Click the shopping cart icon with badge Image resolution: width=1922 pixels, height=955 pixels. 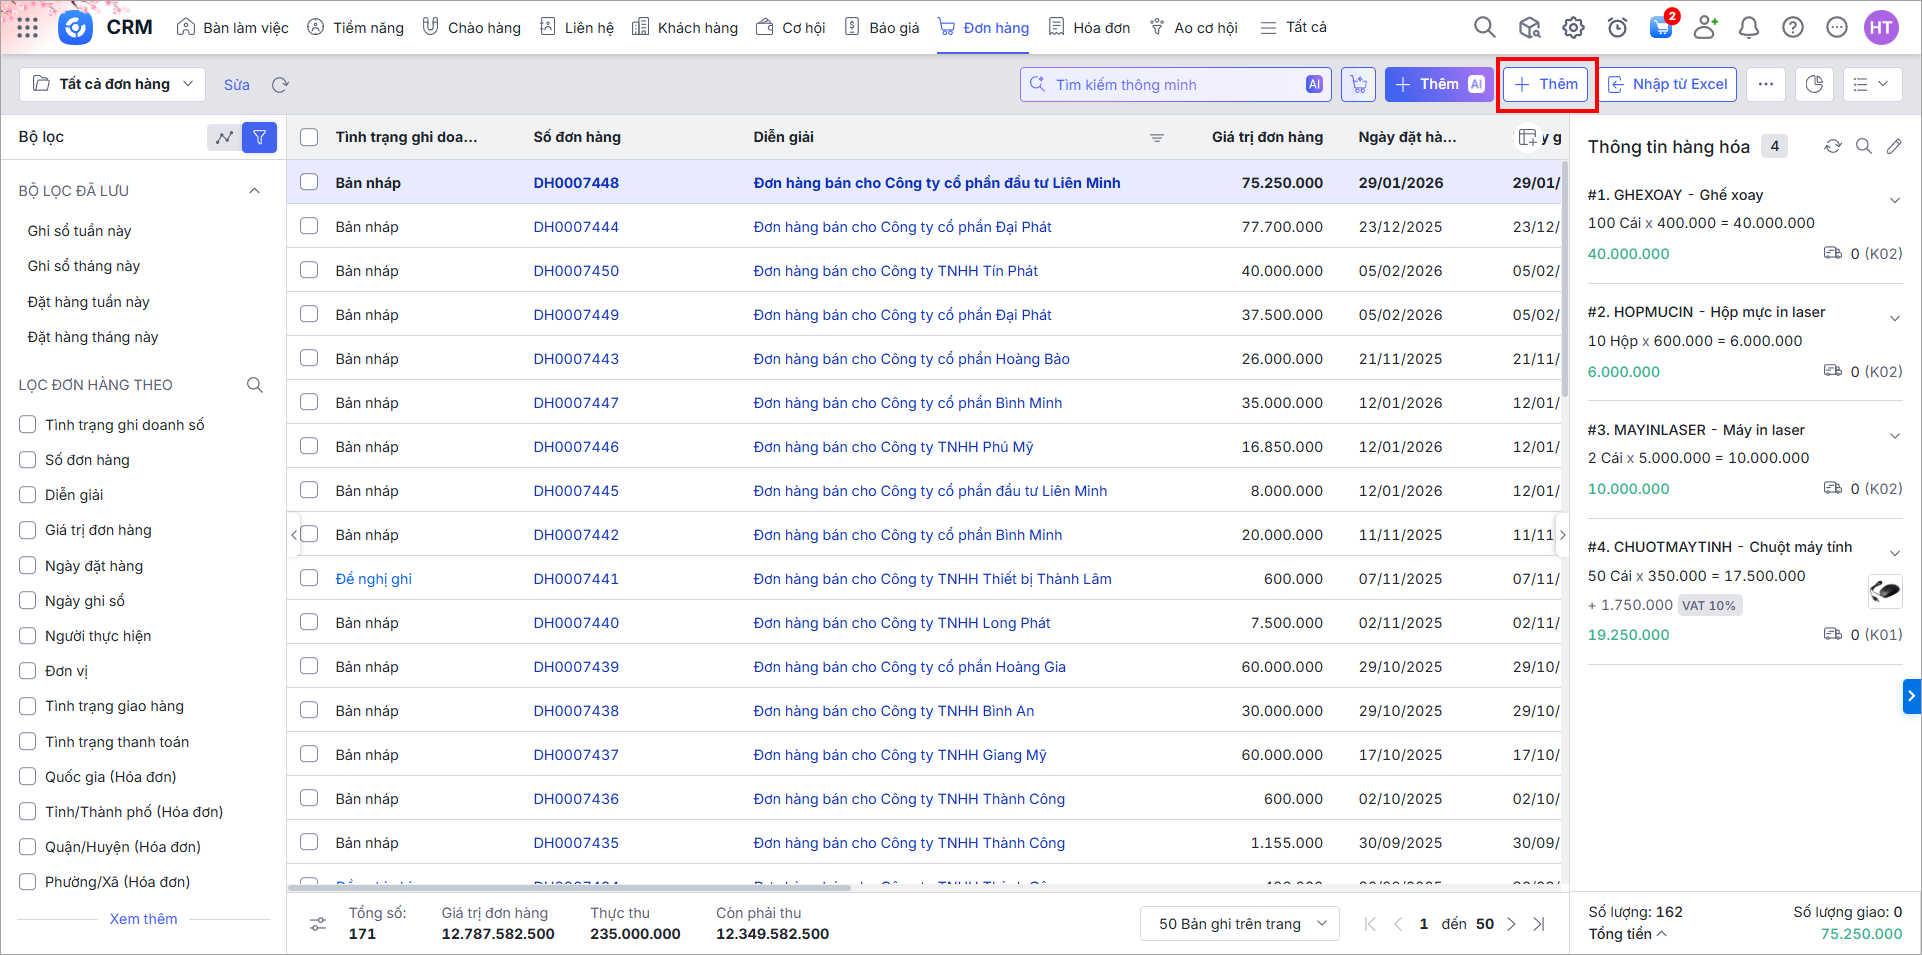(x=1661, y=27)
